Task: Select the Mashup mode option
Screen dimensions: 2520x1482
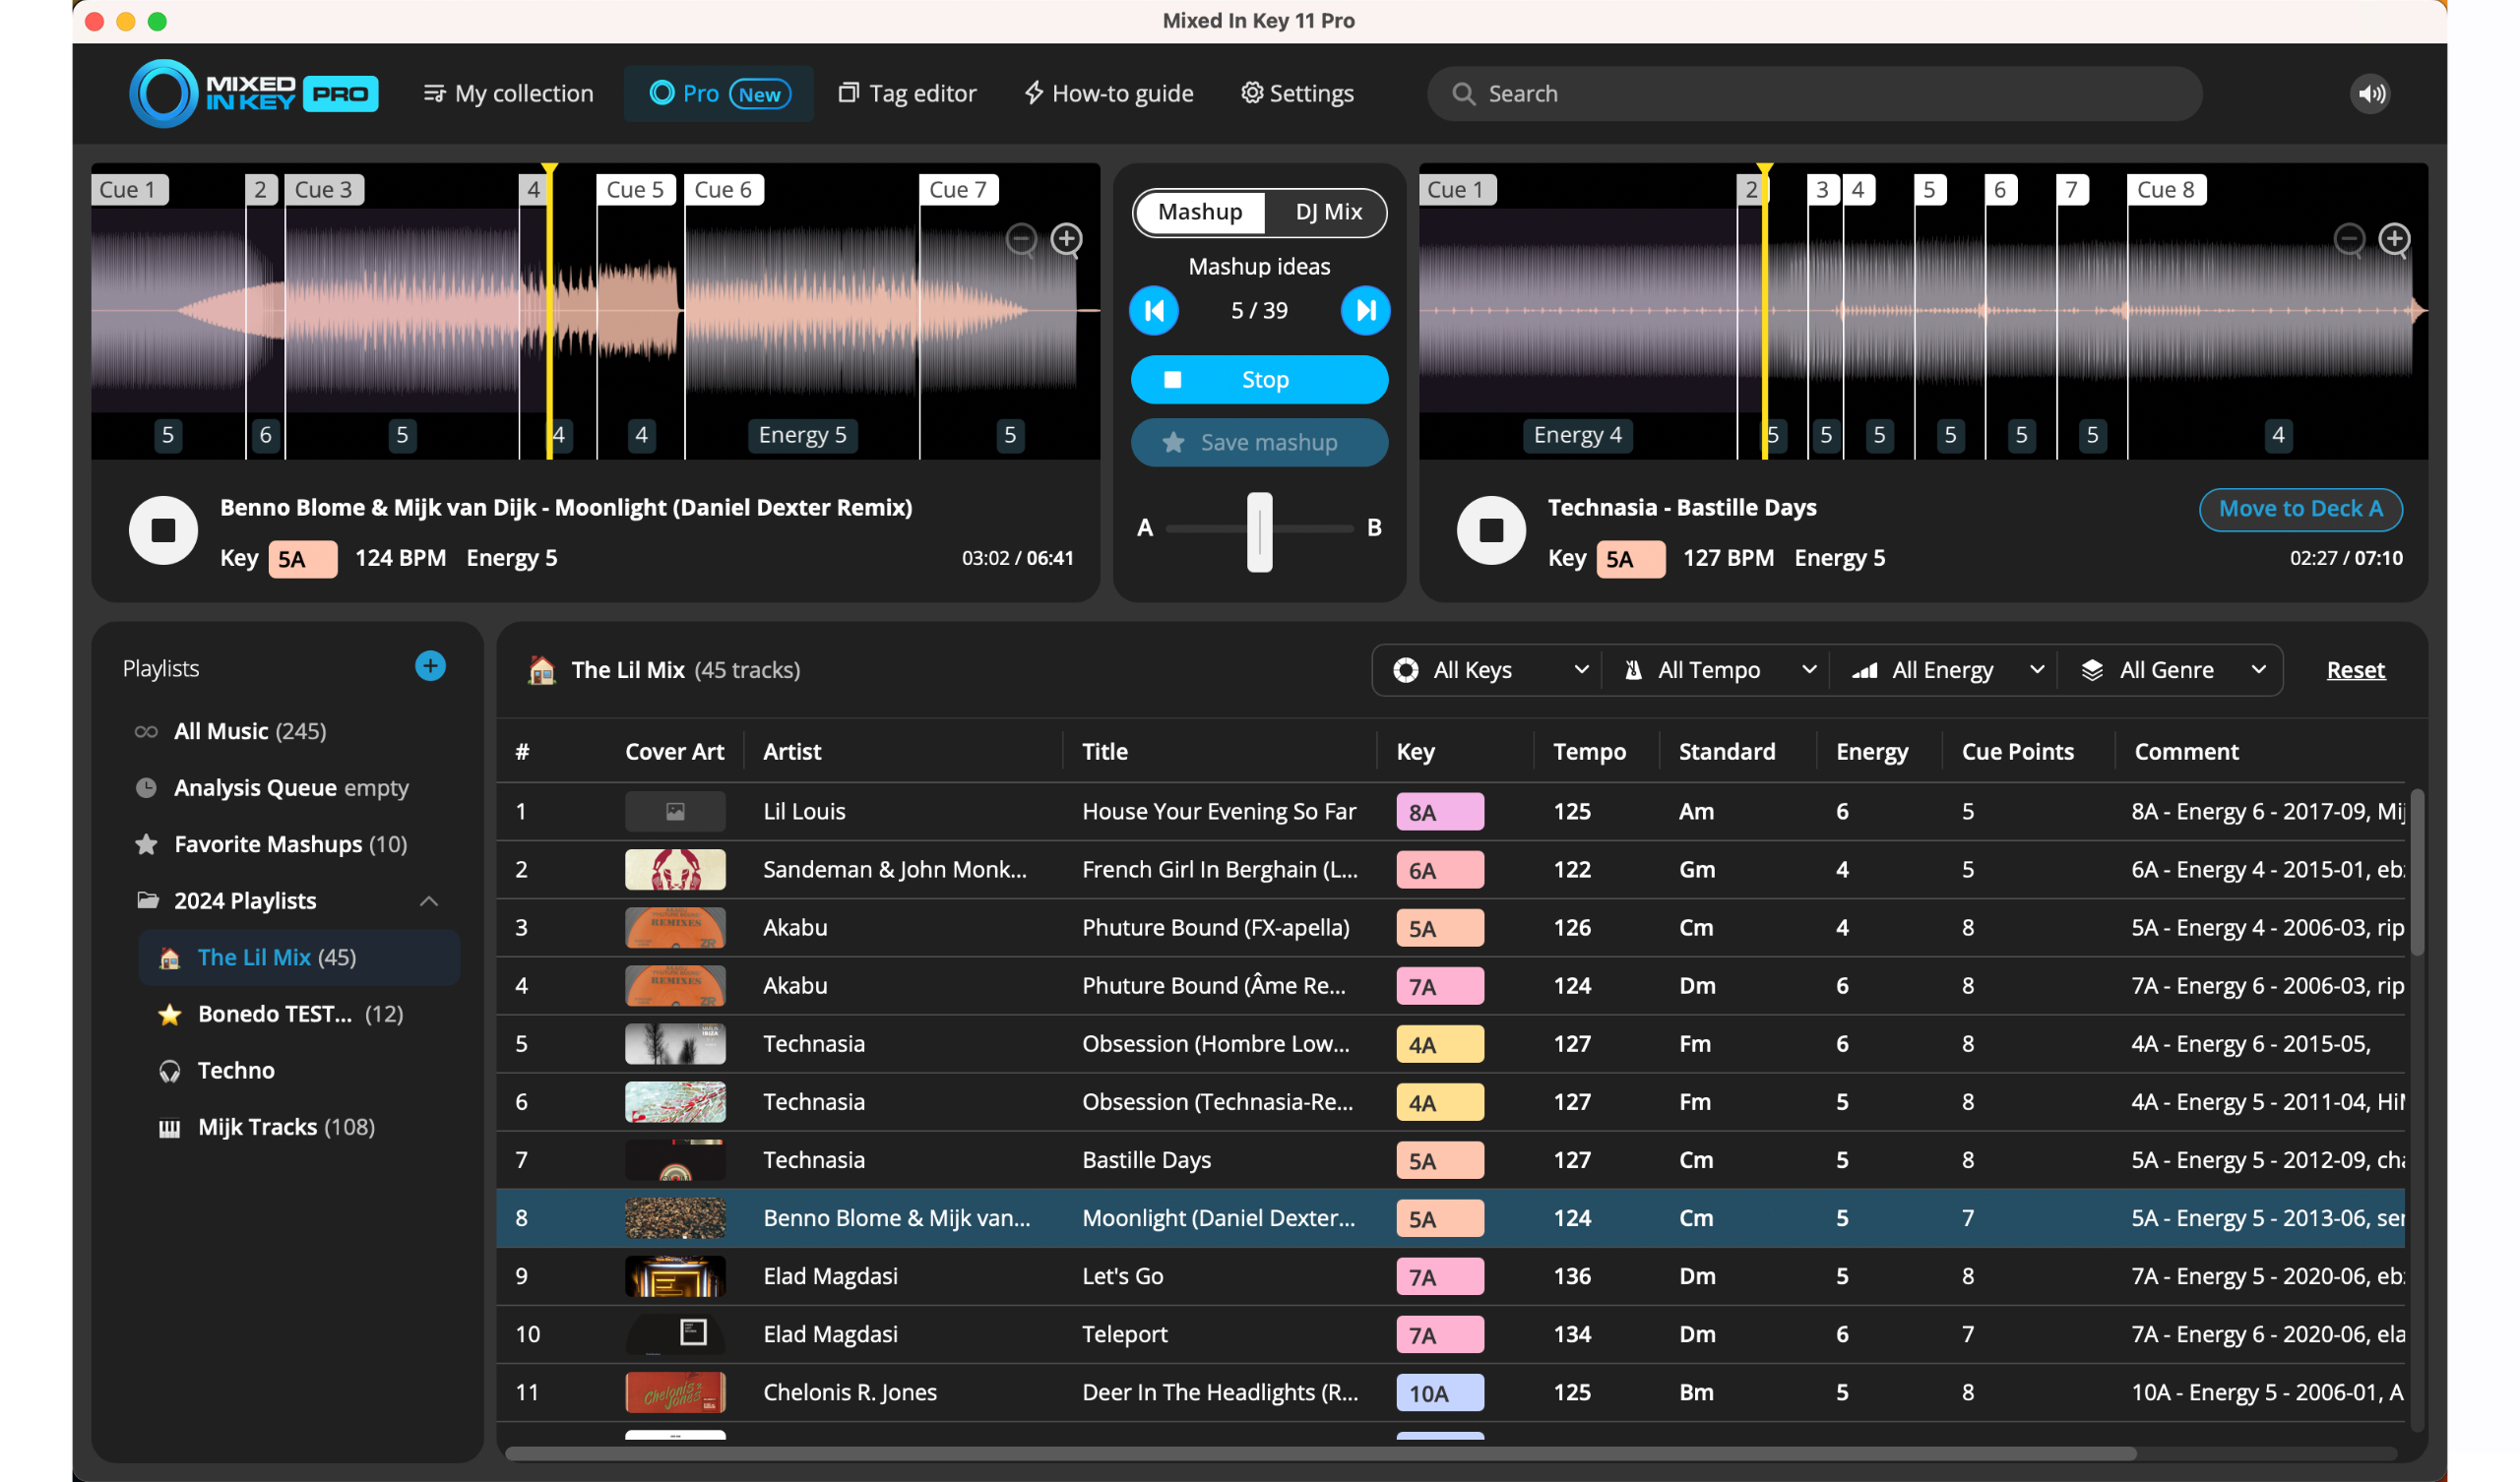Action: click(x=1199, y=212)
